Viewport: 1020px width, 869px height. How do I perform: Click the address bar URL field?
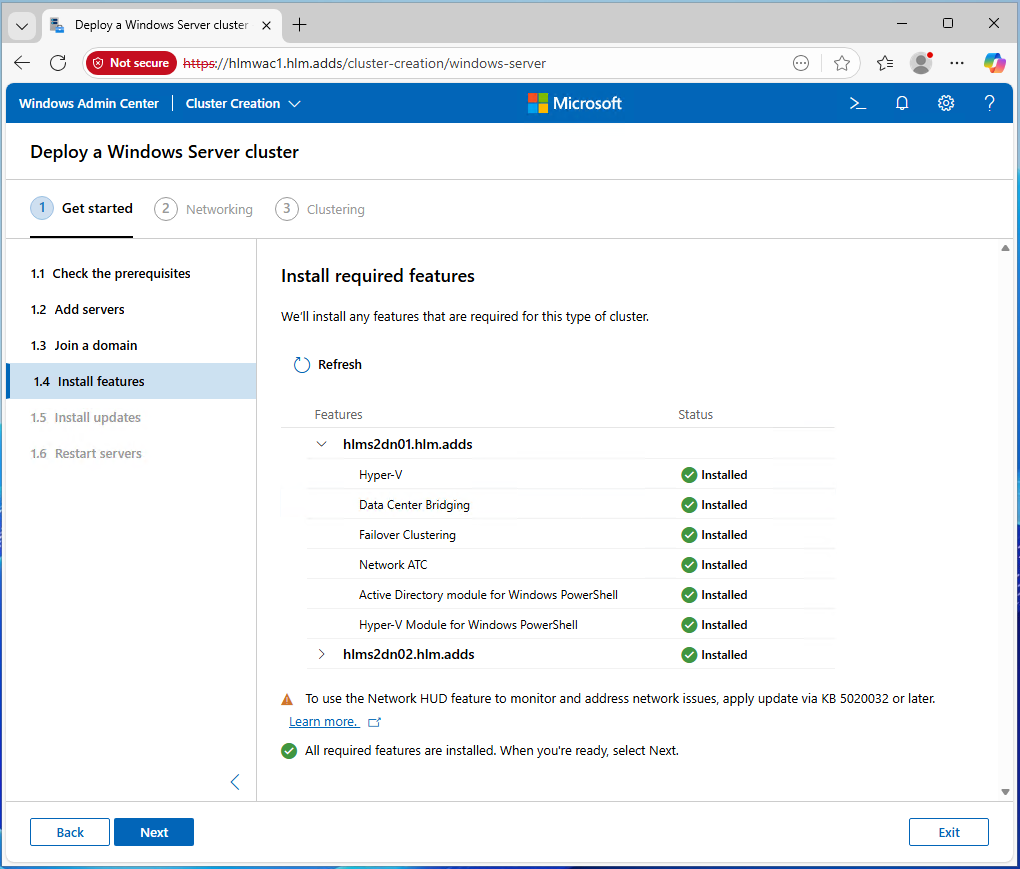coord(480,63)
